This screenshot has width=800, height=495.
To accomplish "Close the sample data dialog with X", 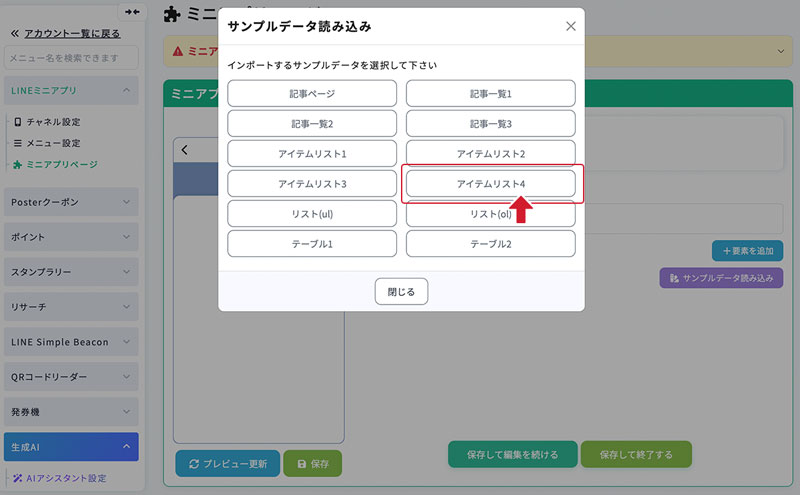I will click(x=570, y=26).
